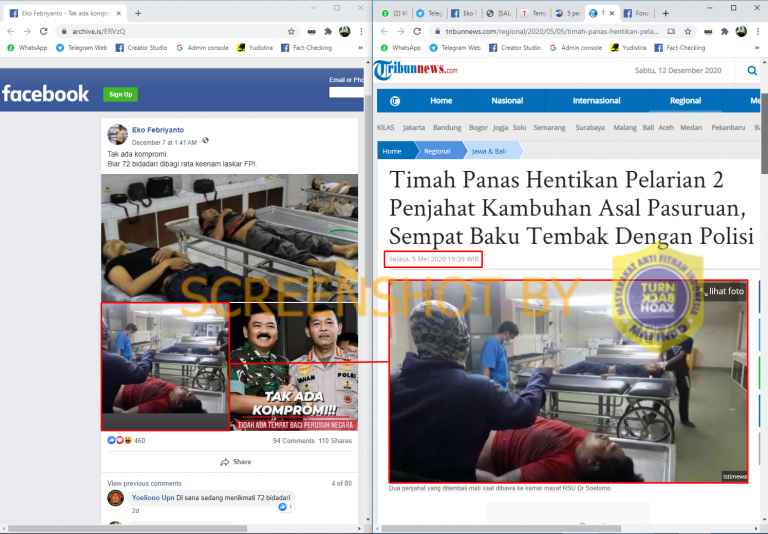Close the Eko Febriyanto Facebook tab
This screenshot has width=768, height=534.
pyautogui.click(x=119, y=13)
